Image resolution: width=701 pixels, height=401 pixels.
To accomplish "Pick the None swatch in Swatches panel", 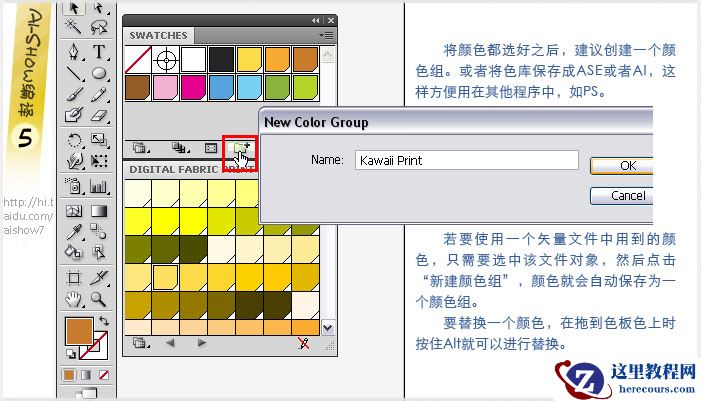I will [x=138, y=59].
